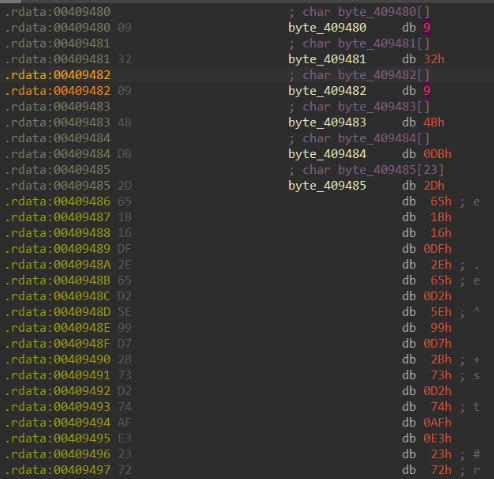Click the 0E3h operand value
The width and height of the screenshot is (494, 479).
tap(437, 439)
